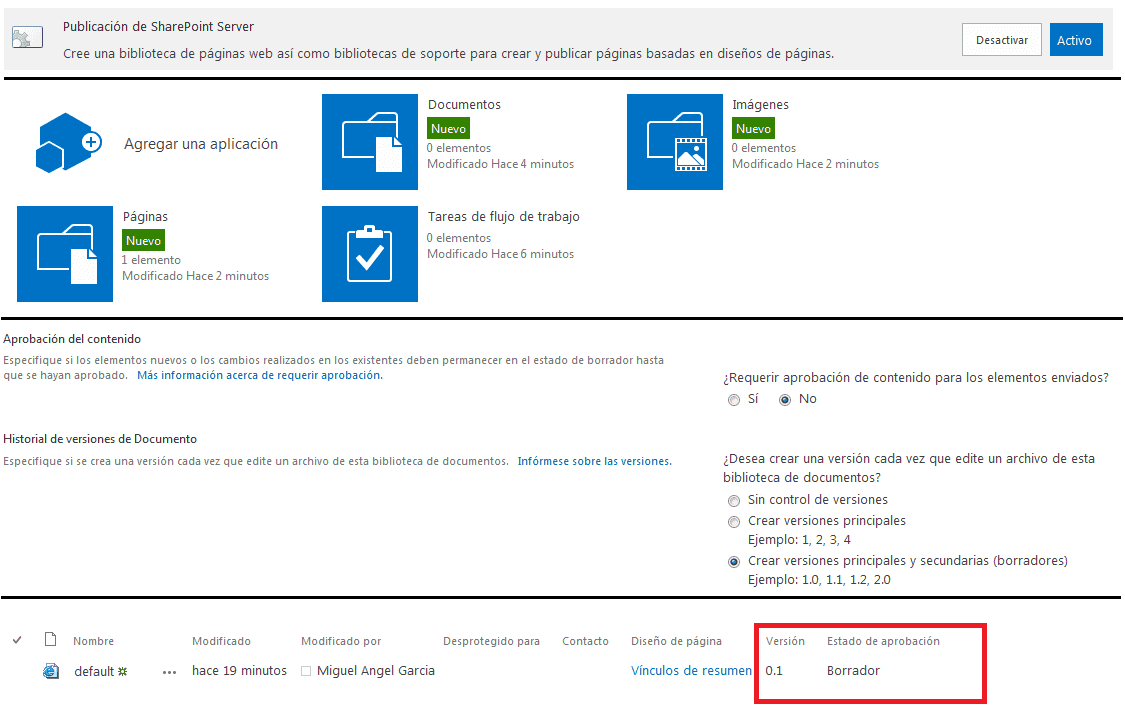The width and height of the screenshot is (1125, 718).
Task: Open the Agregar una aplicación link
Action: tap(201, 144)
